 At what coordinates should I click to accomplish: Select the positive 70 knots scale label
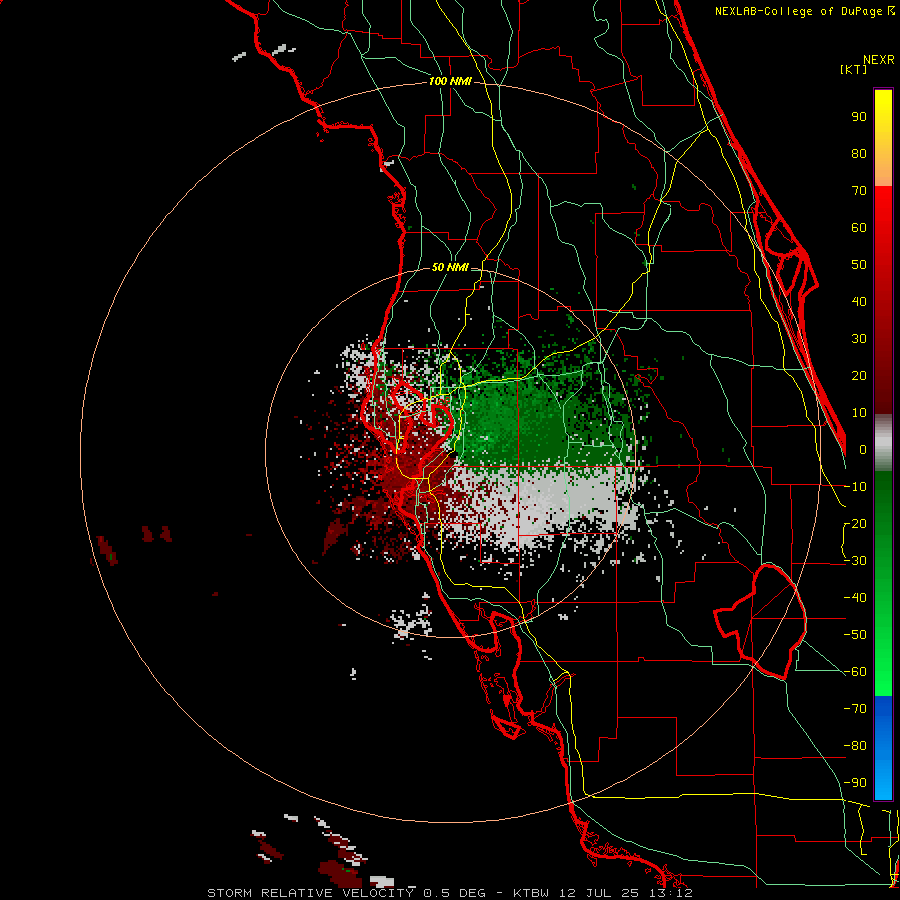pos(859,191)
